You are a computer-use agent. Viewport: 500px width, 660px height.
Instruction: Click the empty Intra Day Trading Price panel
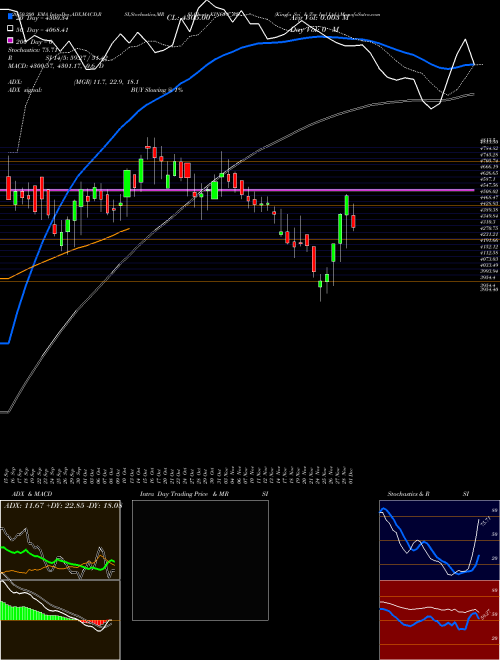click(200, 560)
